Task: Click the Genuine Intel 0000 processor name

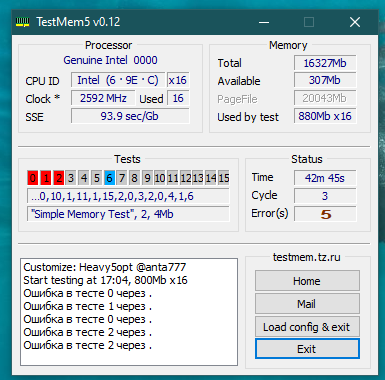Action: 110,60
